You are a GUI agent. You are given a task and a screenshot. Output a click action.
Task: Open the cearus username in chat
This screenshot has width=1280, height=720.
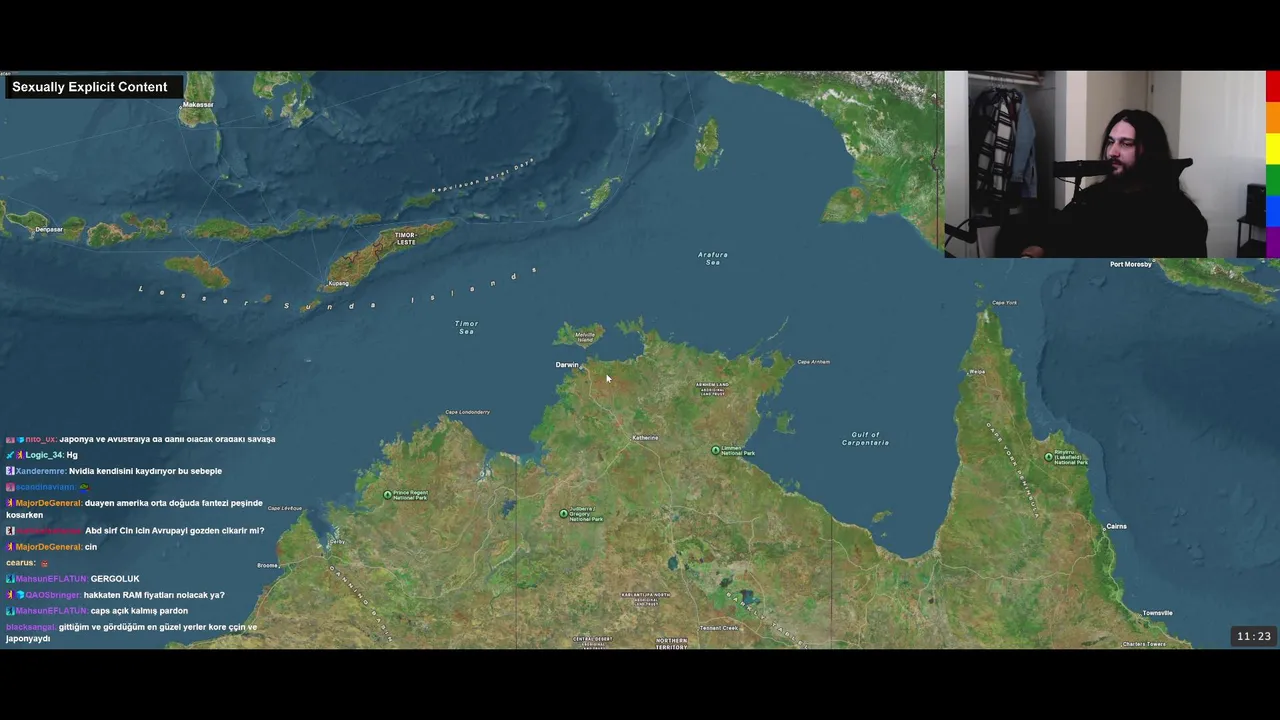tap(20, 563)
